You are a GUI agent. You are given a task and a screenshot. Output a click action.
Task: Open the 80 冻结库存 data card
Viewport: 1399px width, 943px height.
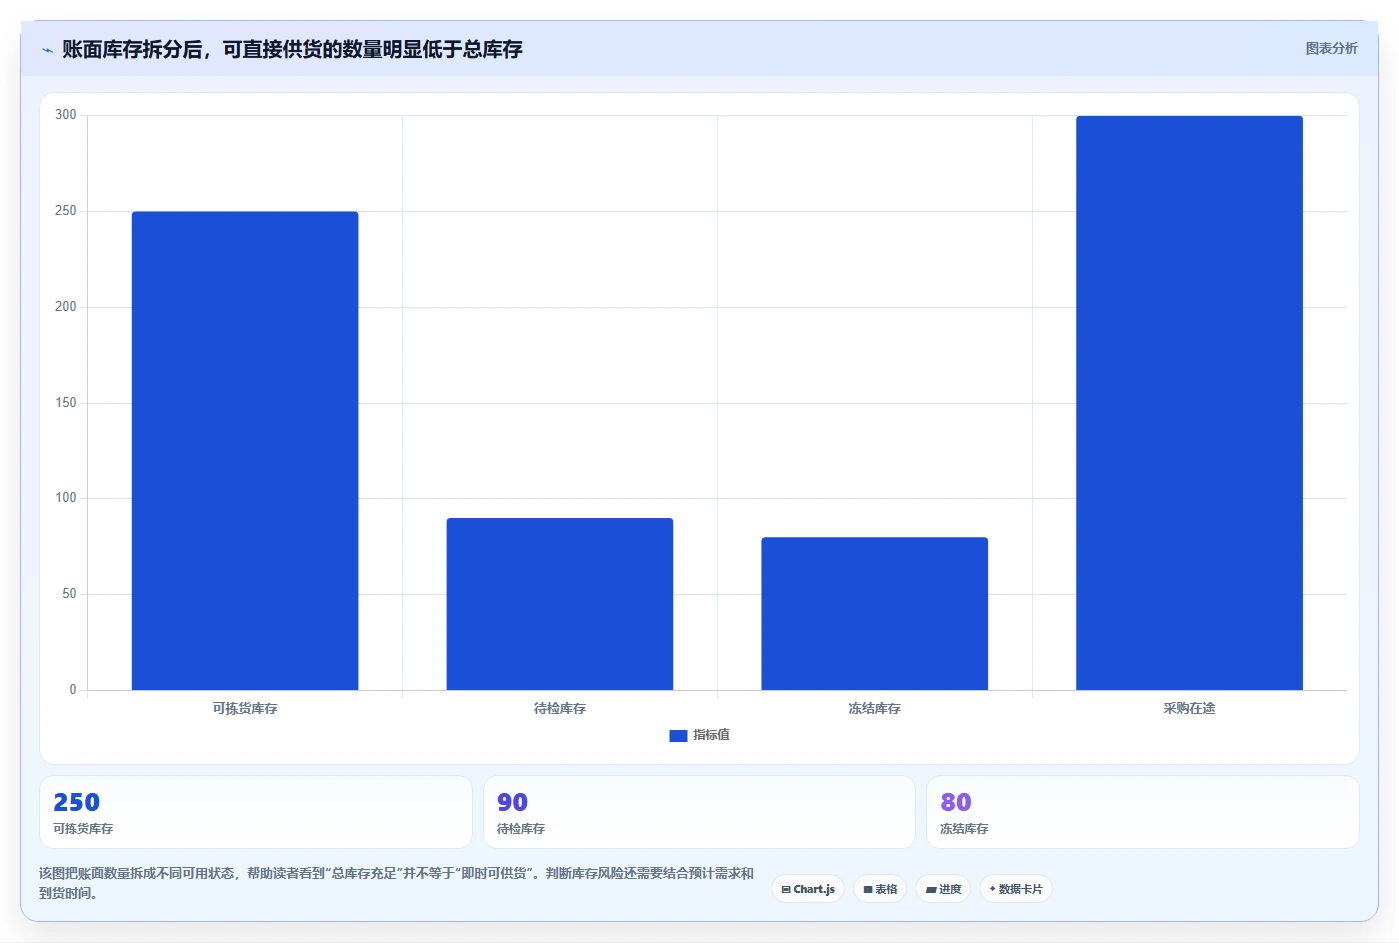click(x=1142, y=812)
